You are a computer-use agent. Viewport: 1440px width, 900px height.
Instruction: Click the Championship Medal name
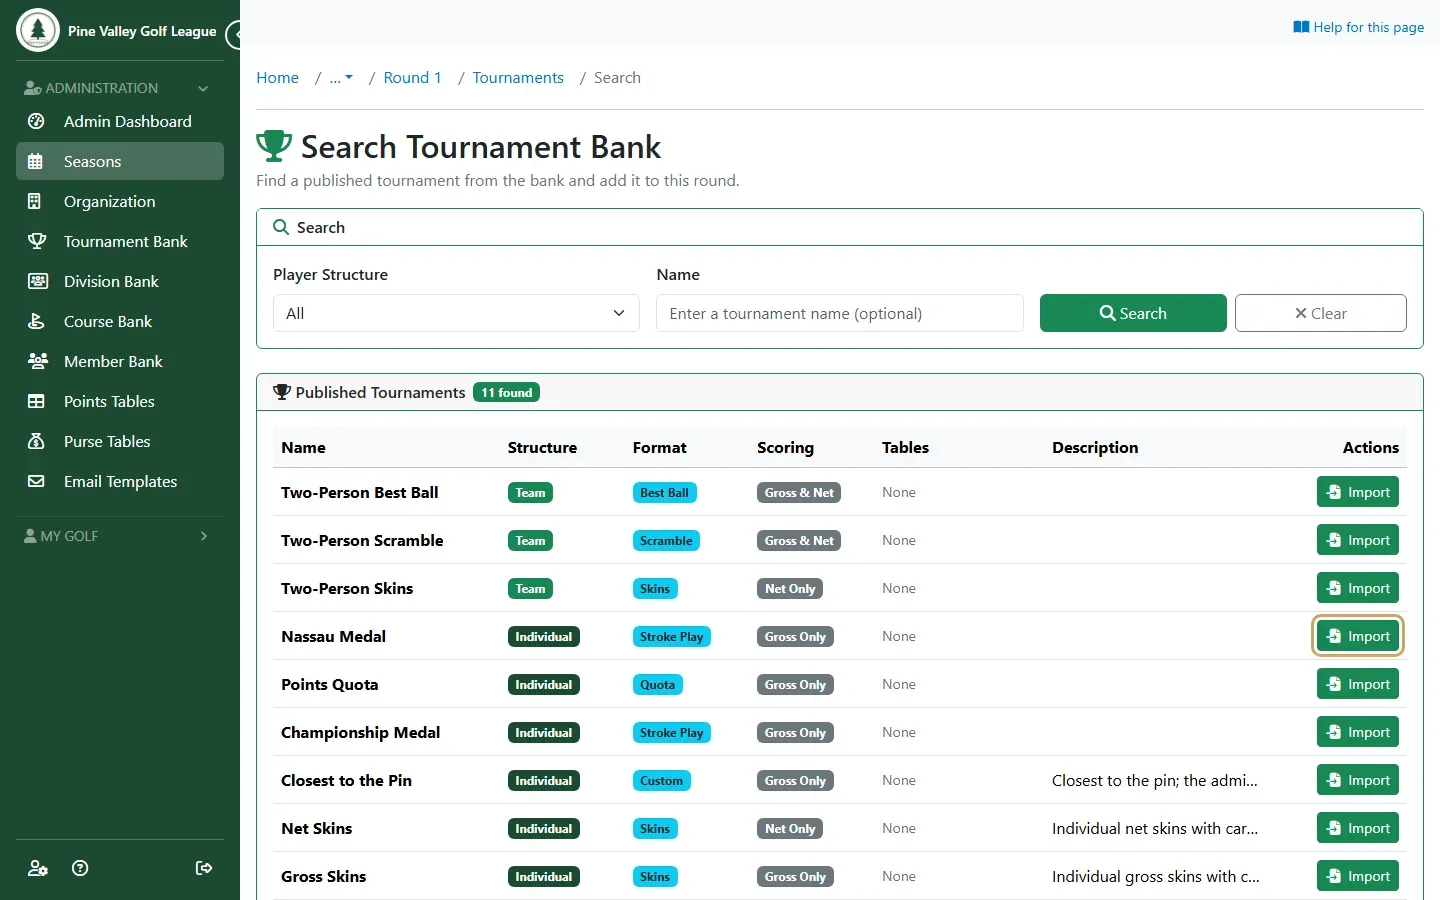(x=360, y=732)
